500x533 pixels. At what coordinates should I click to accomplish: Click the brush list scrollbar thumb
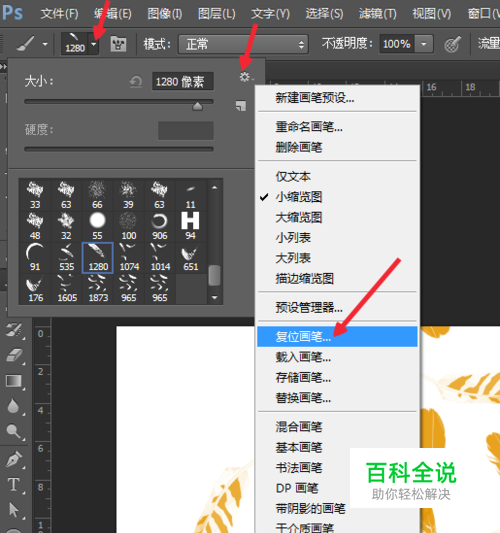214,275
